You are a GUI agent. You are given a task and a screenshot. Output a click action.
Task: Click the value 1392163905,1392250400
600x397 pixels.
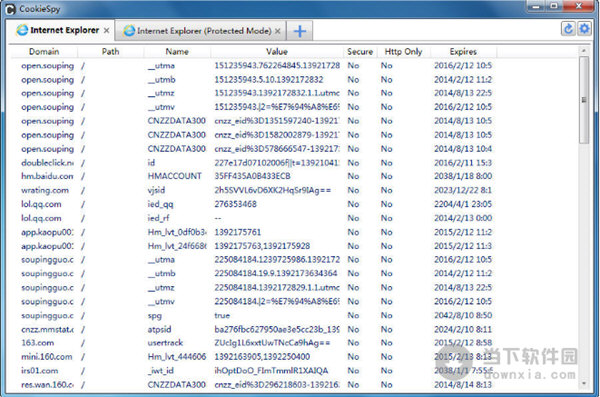pyautogui.click(x=262, y=357)
